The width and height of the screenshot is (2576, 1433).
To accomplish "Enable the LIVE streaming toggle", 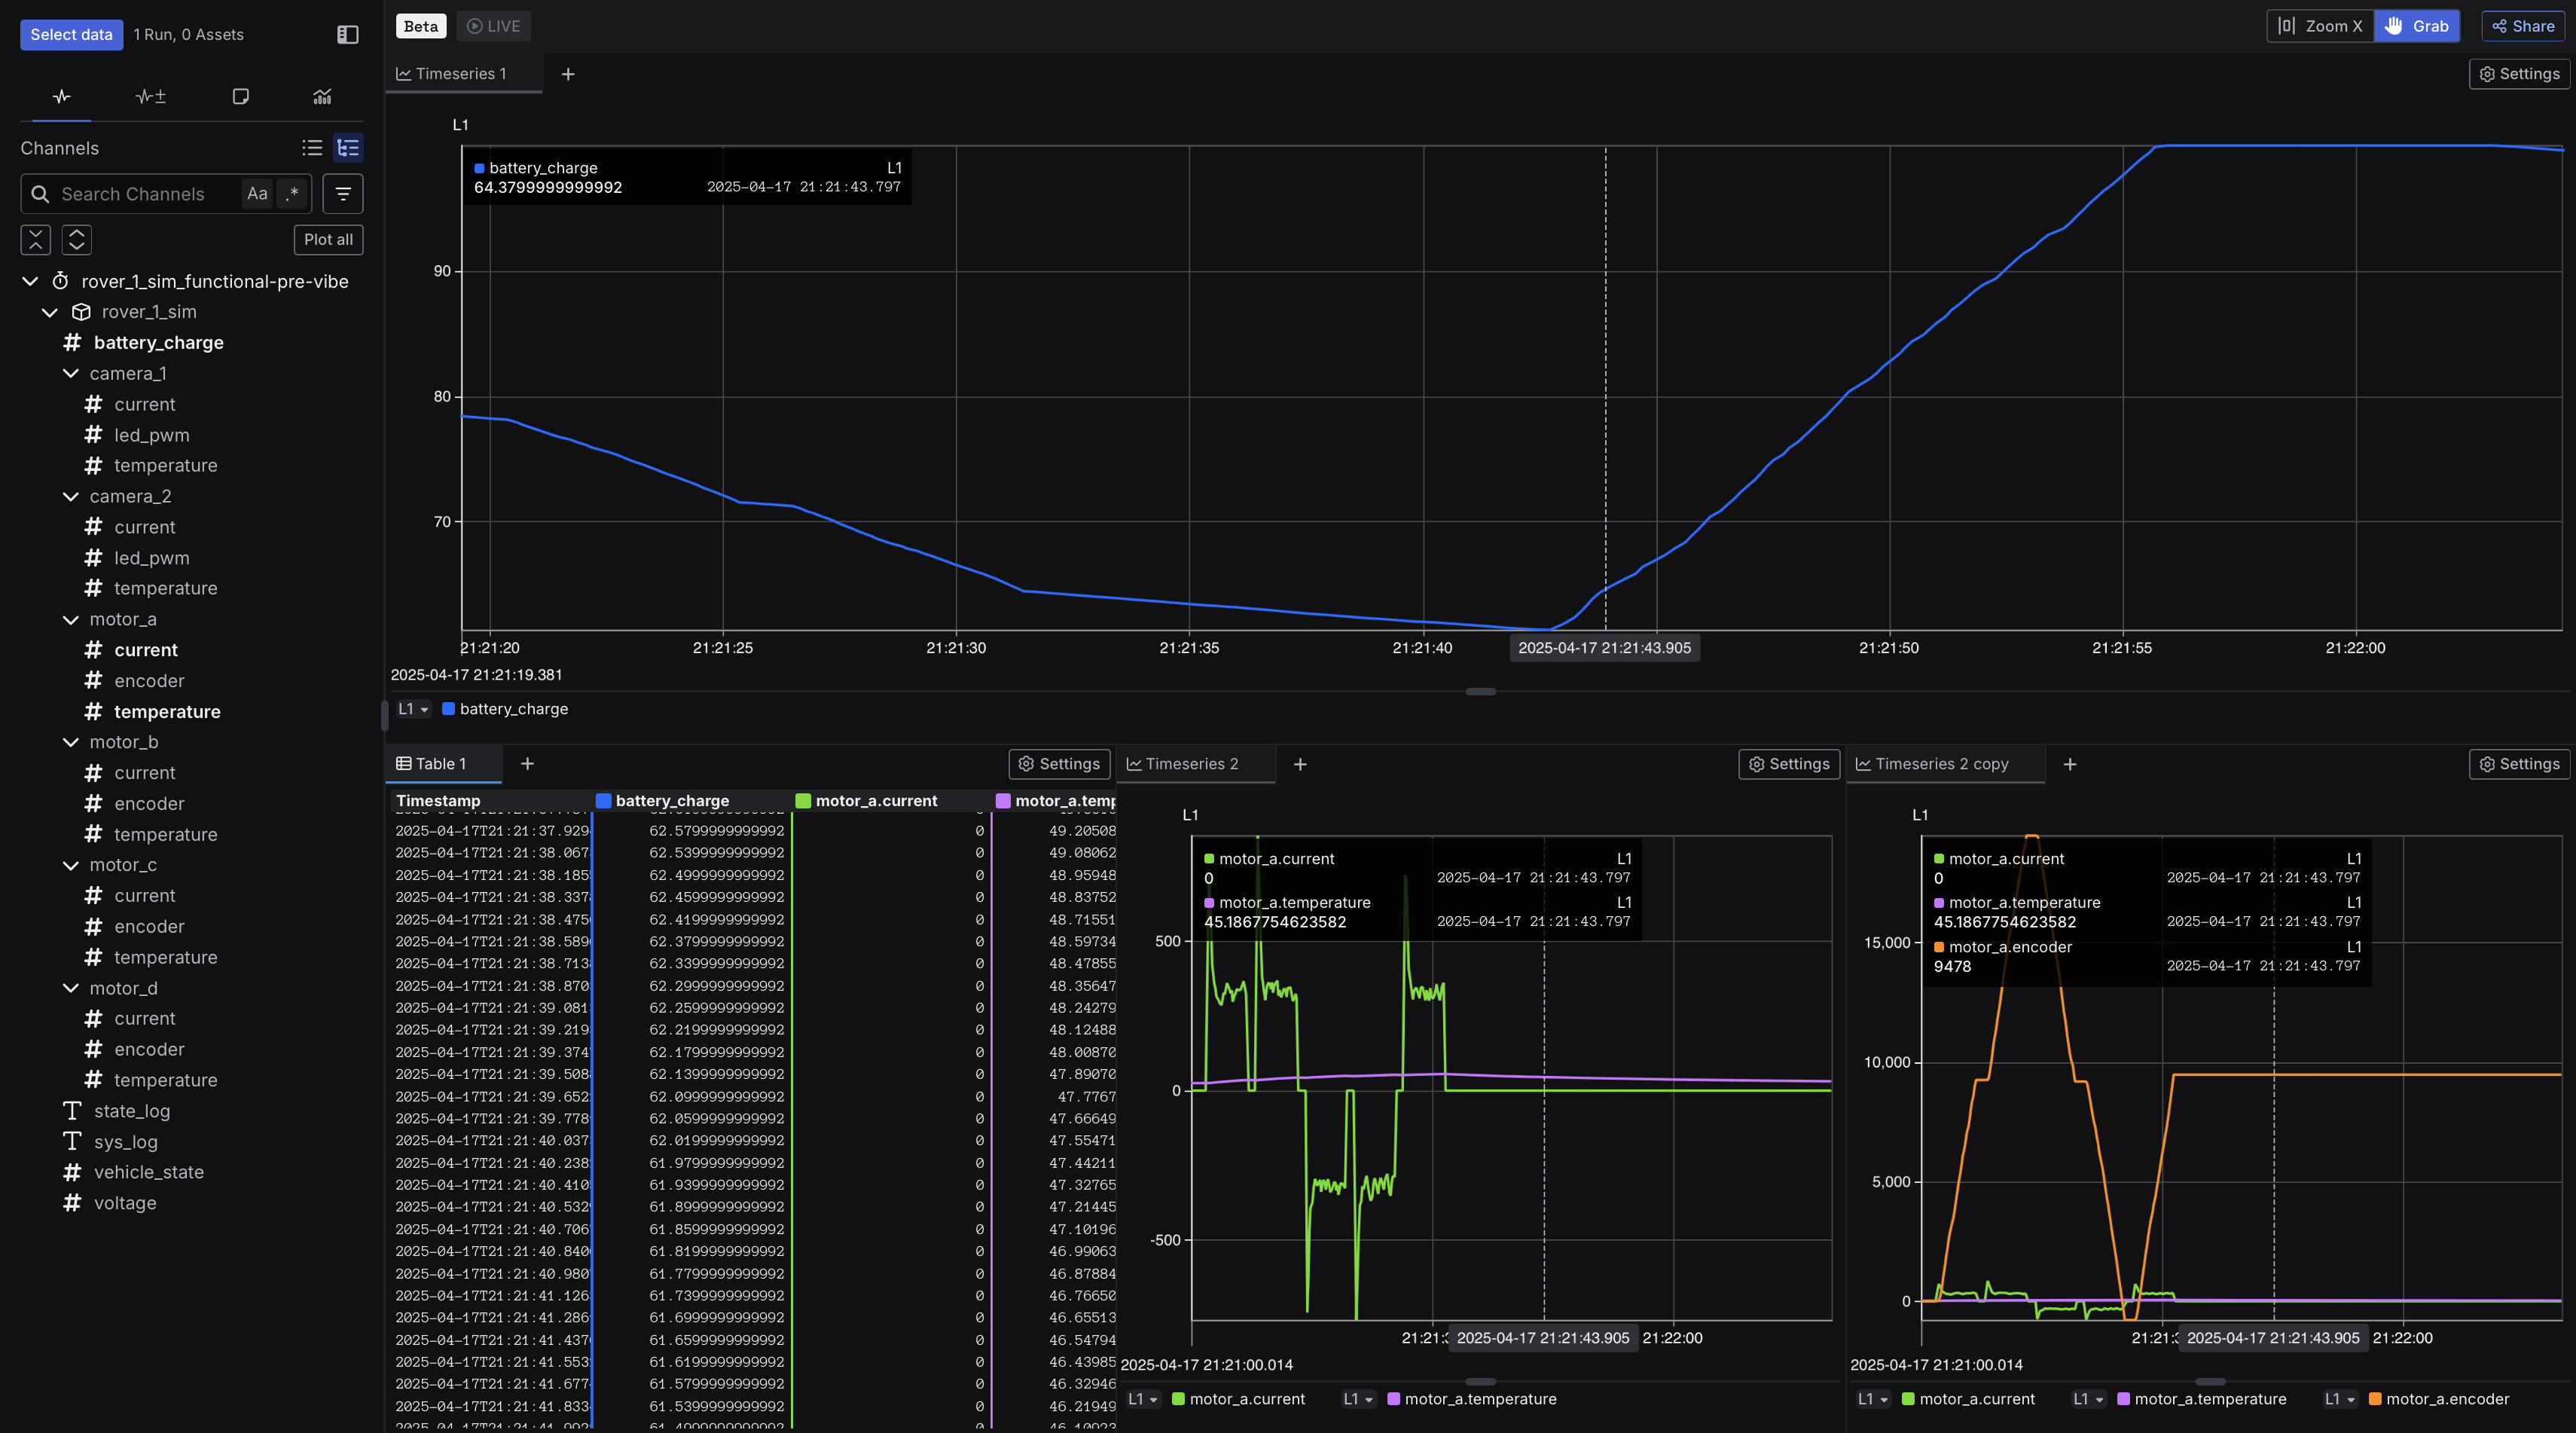I will [x=494, y=26].
